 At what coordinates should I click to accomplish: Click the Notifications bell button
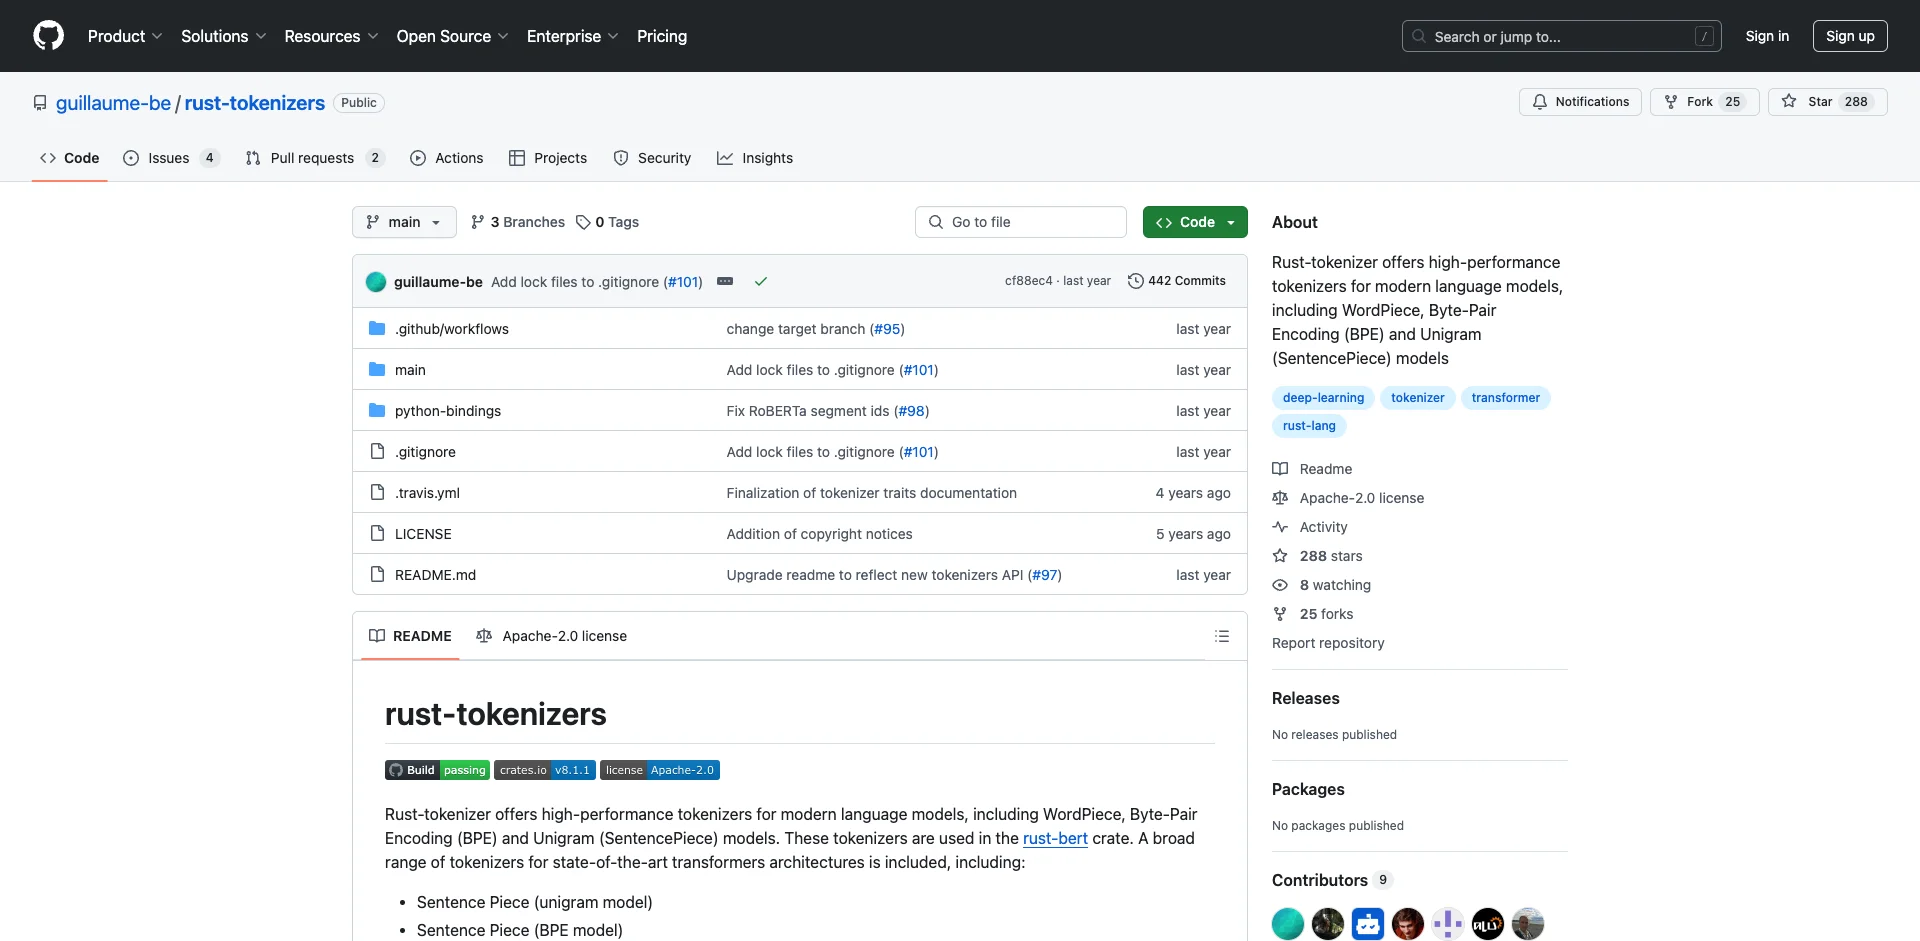click(1580, 102)
